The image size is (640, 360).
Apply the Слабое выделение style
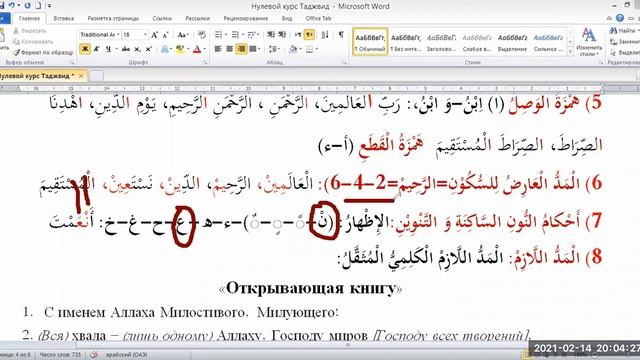[x=477, y=42]
